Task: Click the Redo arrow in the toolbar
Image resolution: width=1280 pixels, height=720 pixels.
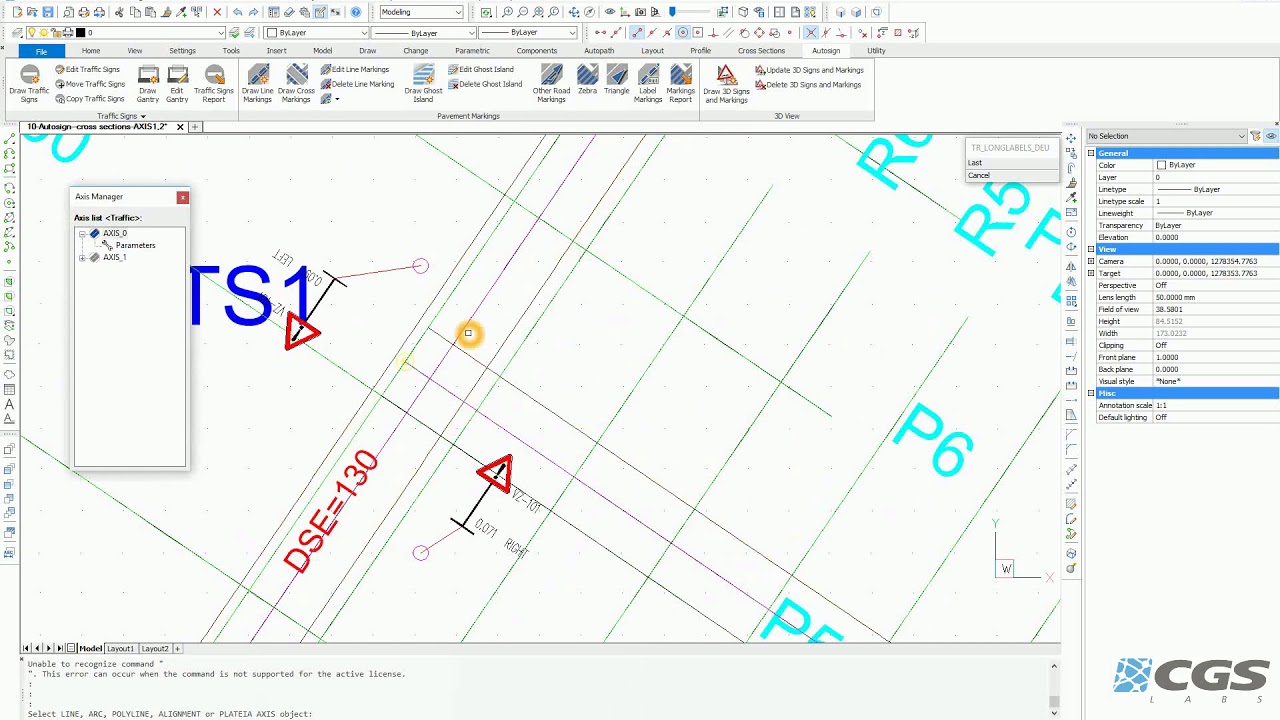Action: pos(253,12)
